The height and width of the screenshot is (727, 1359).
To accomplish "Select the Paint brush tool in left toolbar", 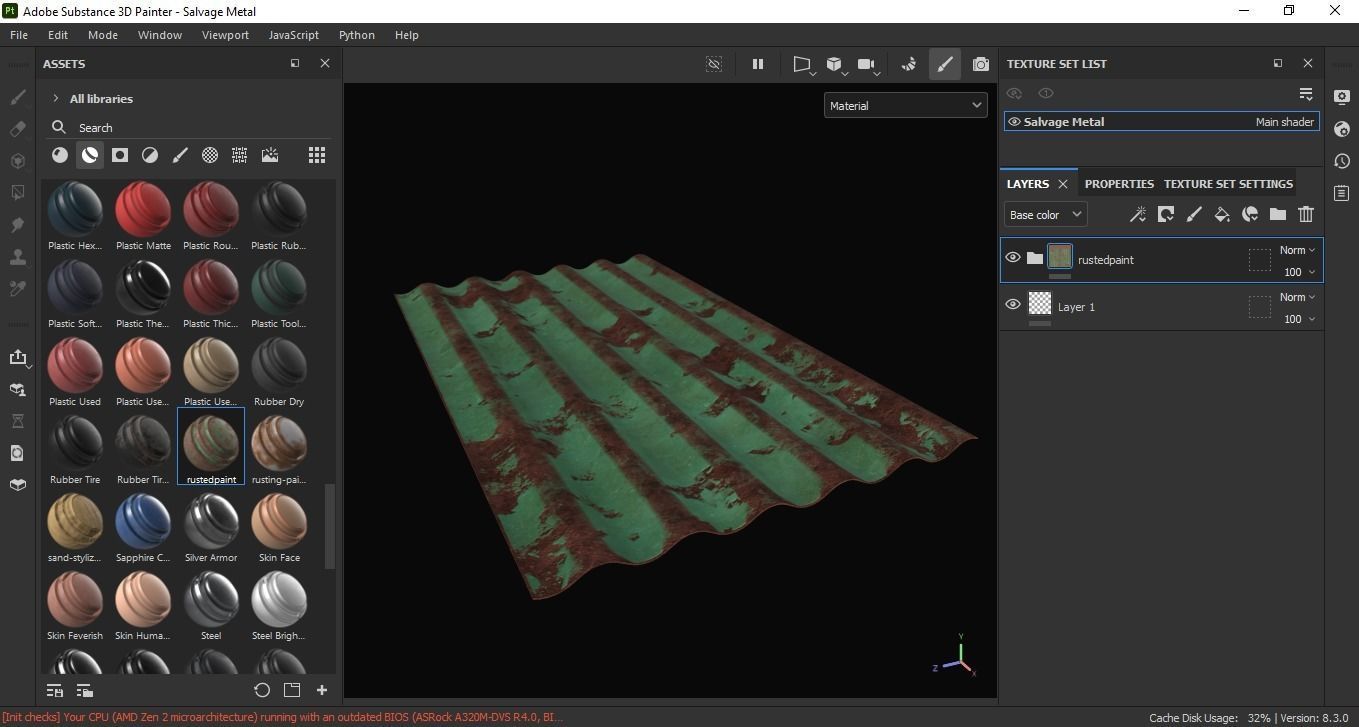I will click(17, 97).
